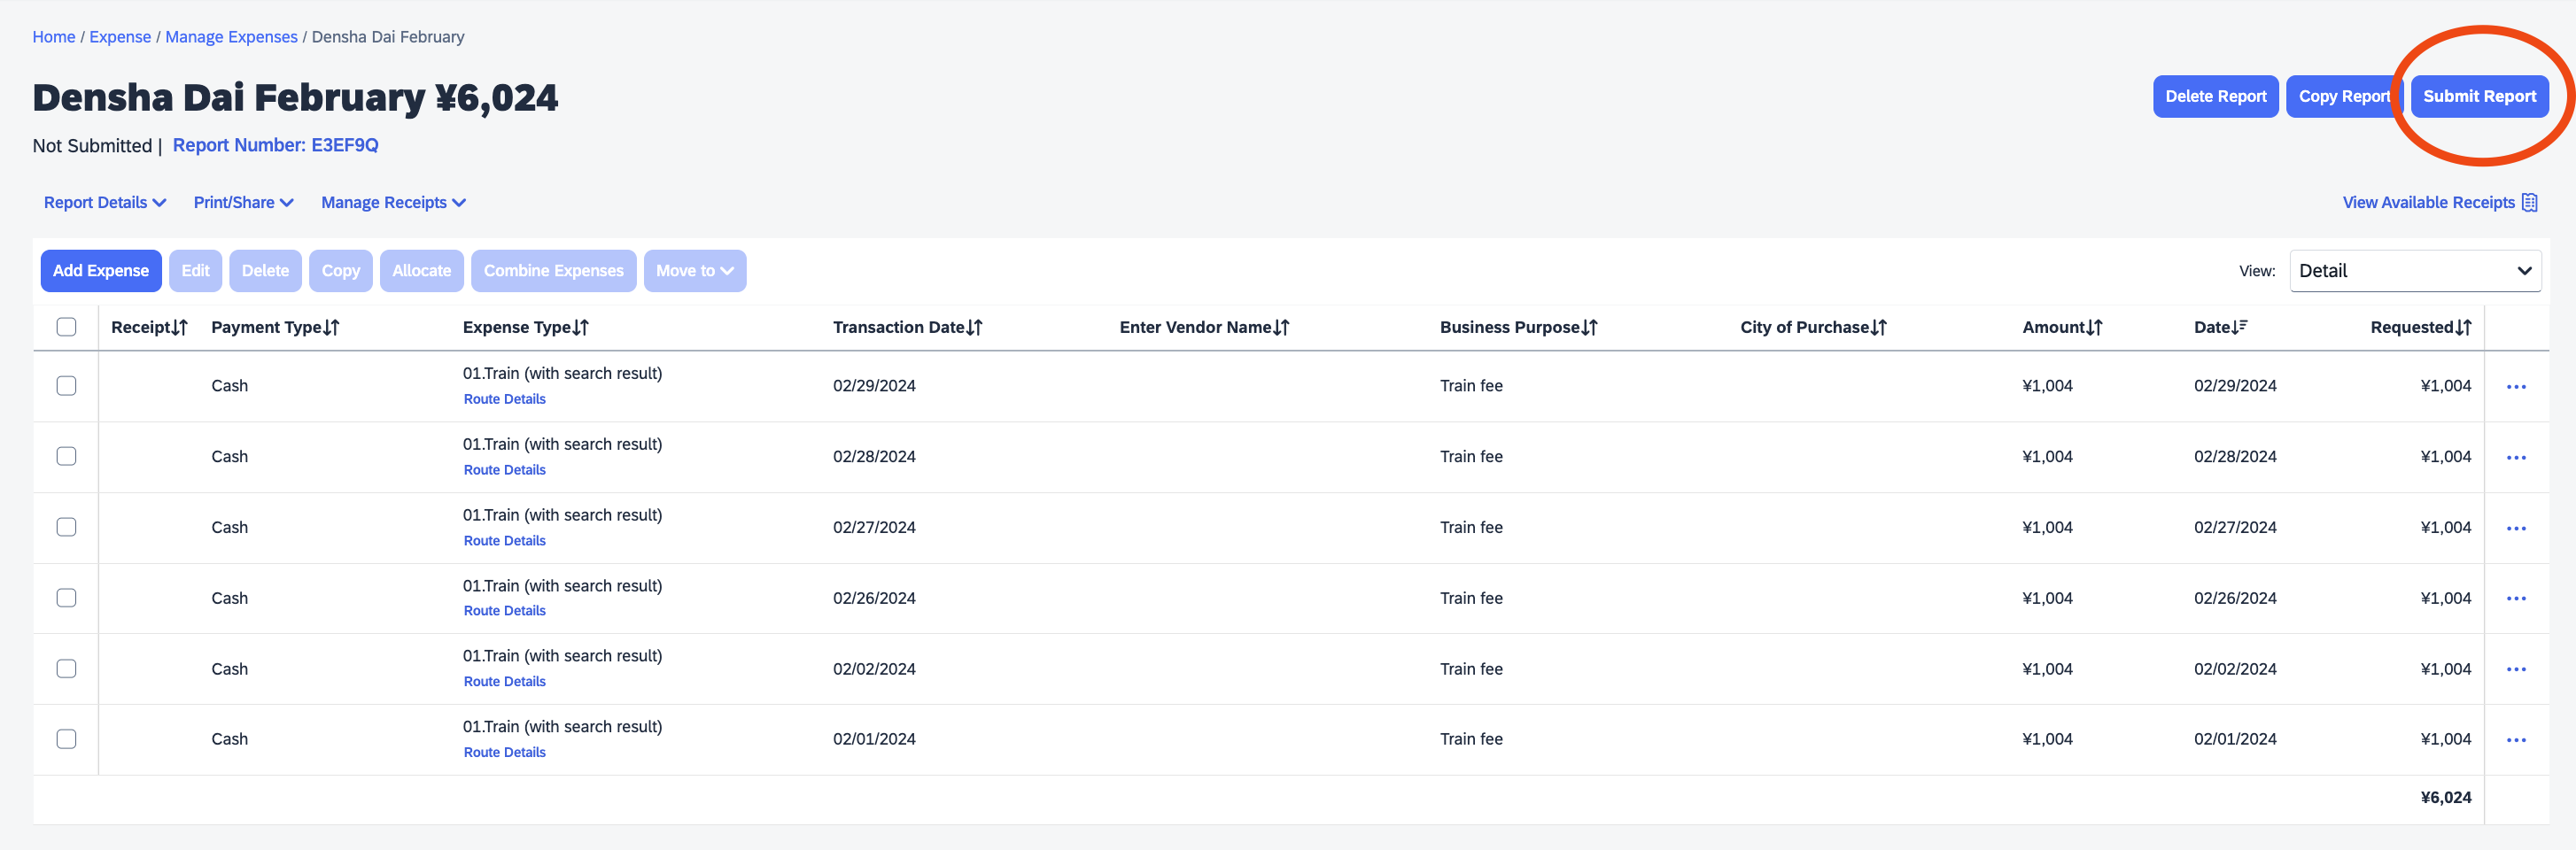2576x850 pixels.
Task: Expand the Report Details menu
Action: [x=105, y=203]
